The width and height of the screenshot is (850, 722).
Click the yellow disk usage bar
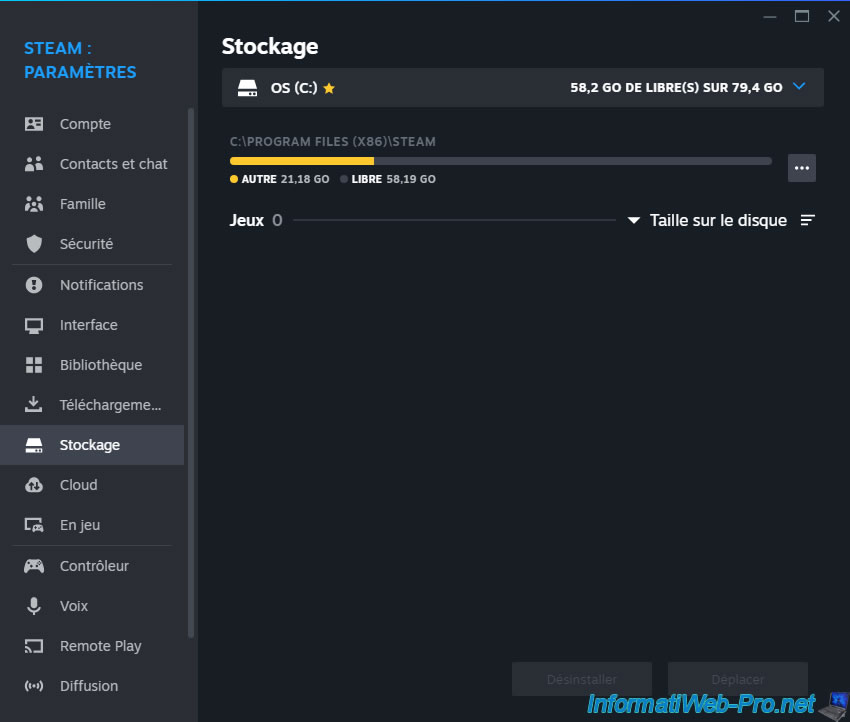pyautogui.click(x=302, y=161)
